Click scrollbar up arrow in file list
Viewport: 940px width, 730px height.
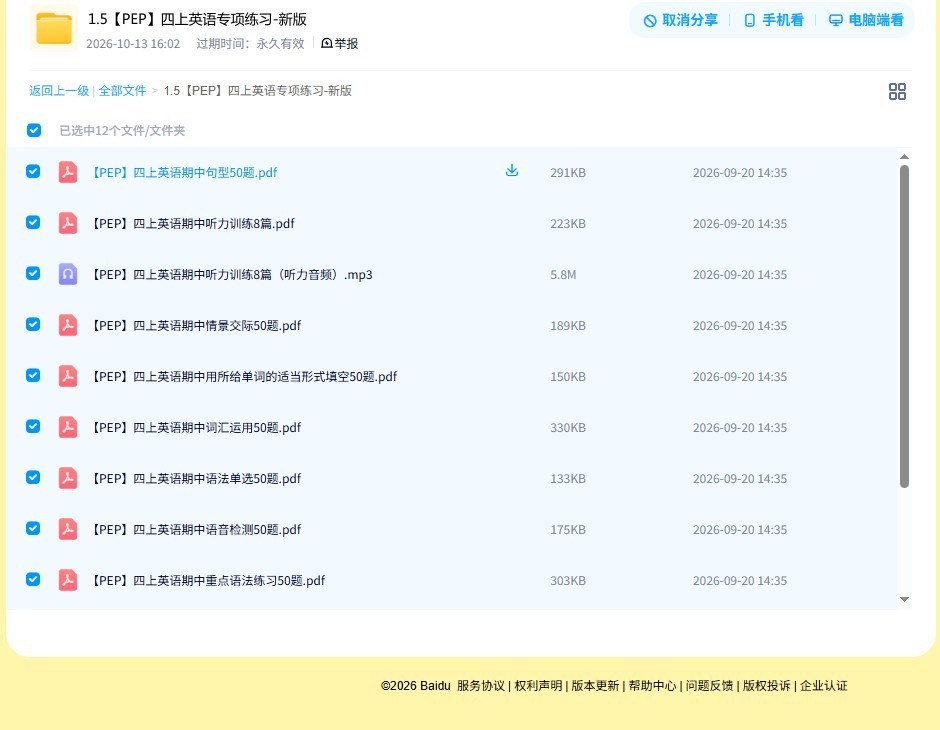904,156
